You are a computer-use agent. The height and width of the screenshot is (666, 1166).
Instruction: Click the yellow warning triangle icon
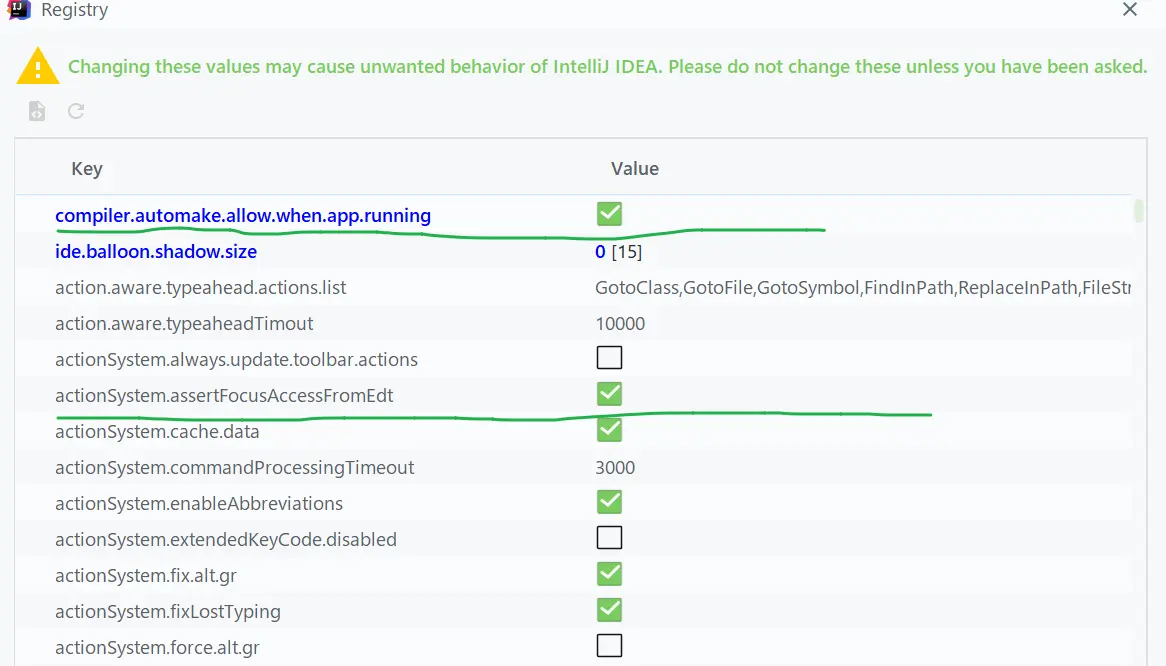[x=38, y=67]
